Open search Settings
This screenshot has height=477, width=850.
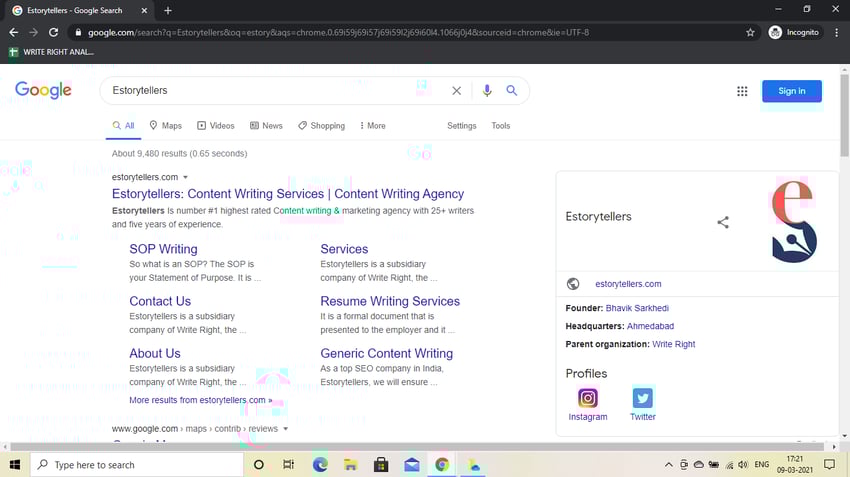click(461, 126)
